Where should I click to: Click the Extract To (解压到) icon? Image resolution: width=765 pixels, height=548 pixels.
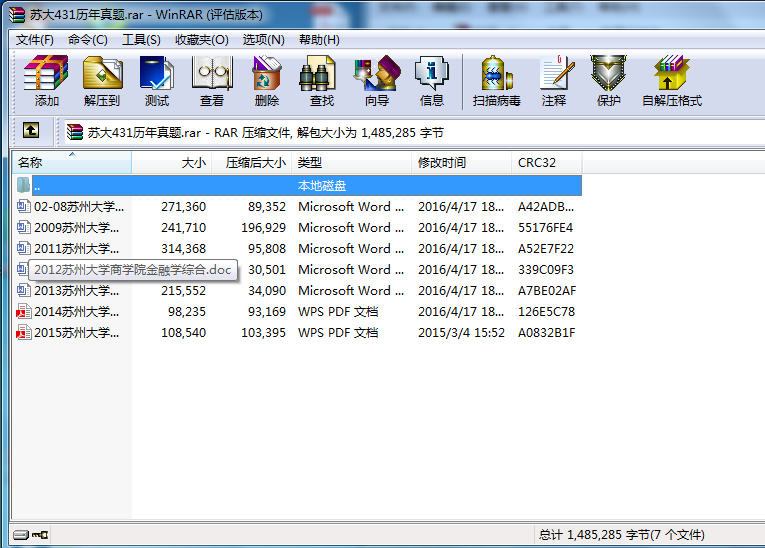(102, 73)
